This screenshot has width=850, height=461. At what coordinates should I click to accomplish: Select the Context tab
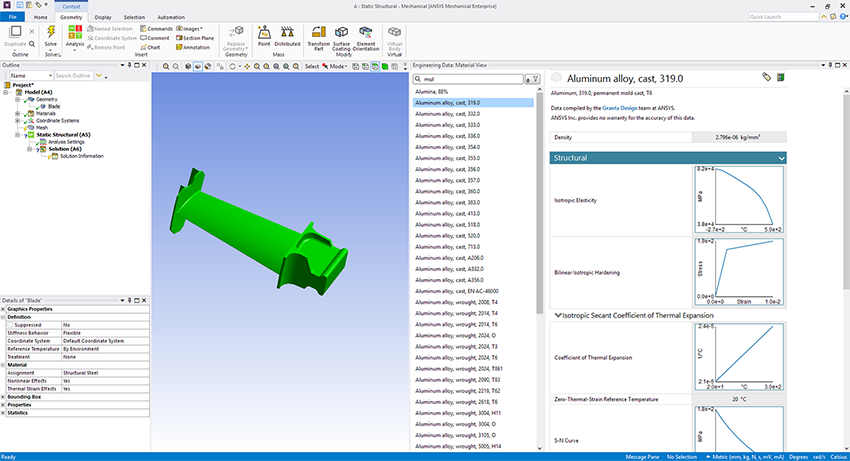pos(71,7)
